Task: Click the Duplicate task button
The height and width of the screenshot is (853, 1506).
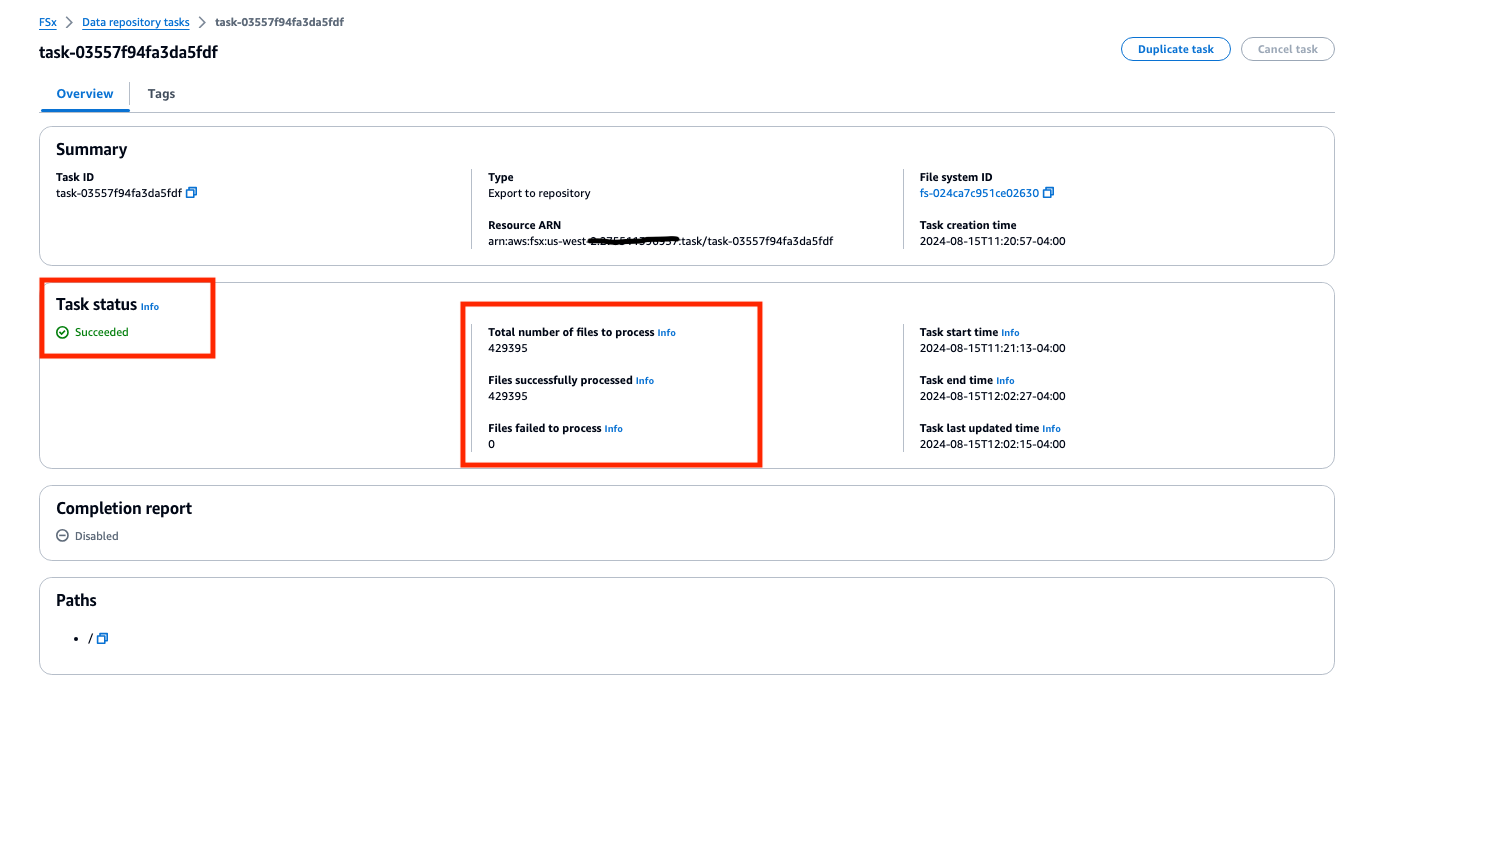Action: [1175, 49]
